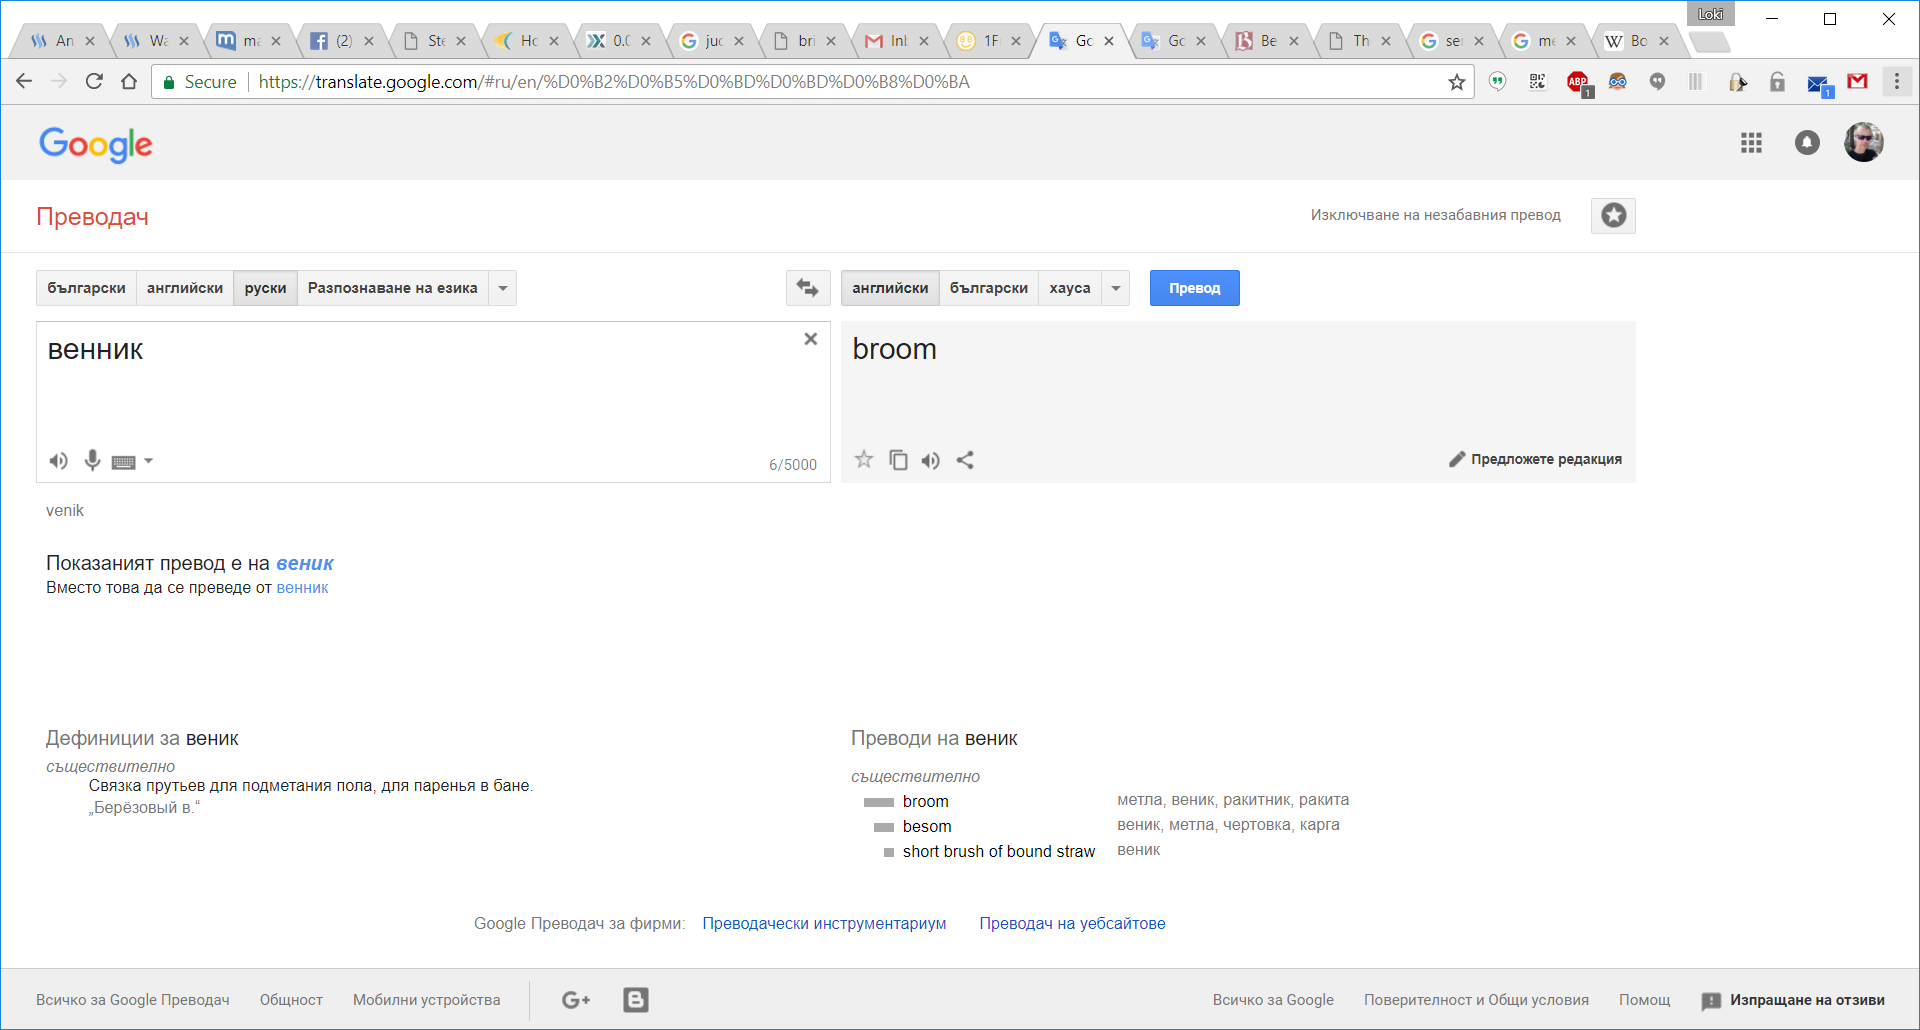This screenshot has height=1030, width=1920.
Task: Switch to Facebook browser tab
Action: click(x=342, y=41)
